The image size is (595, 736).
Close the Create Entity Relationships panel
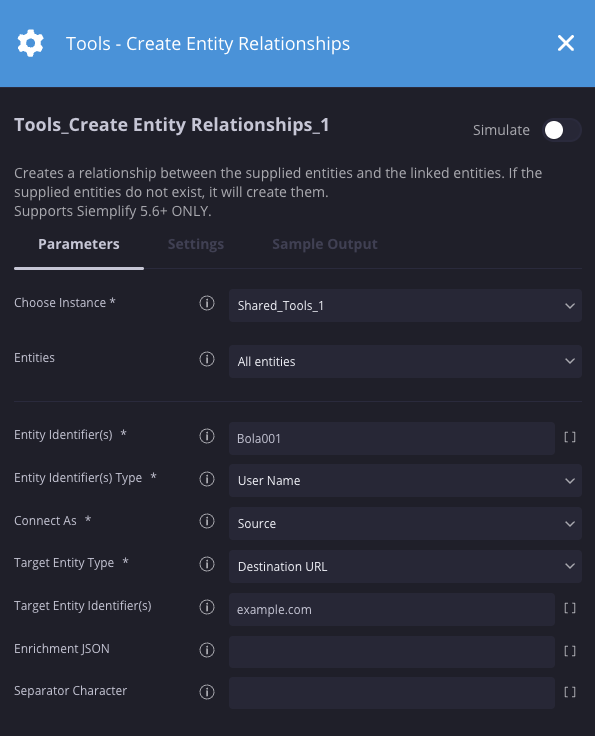click(566, 43)
